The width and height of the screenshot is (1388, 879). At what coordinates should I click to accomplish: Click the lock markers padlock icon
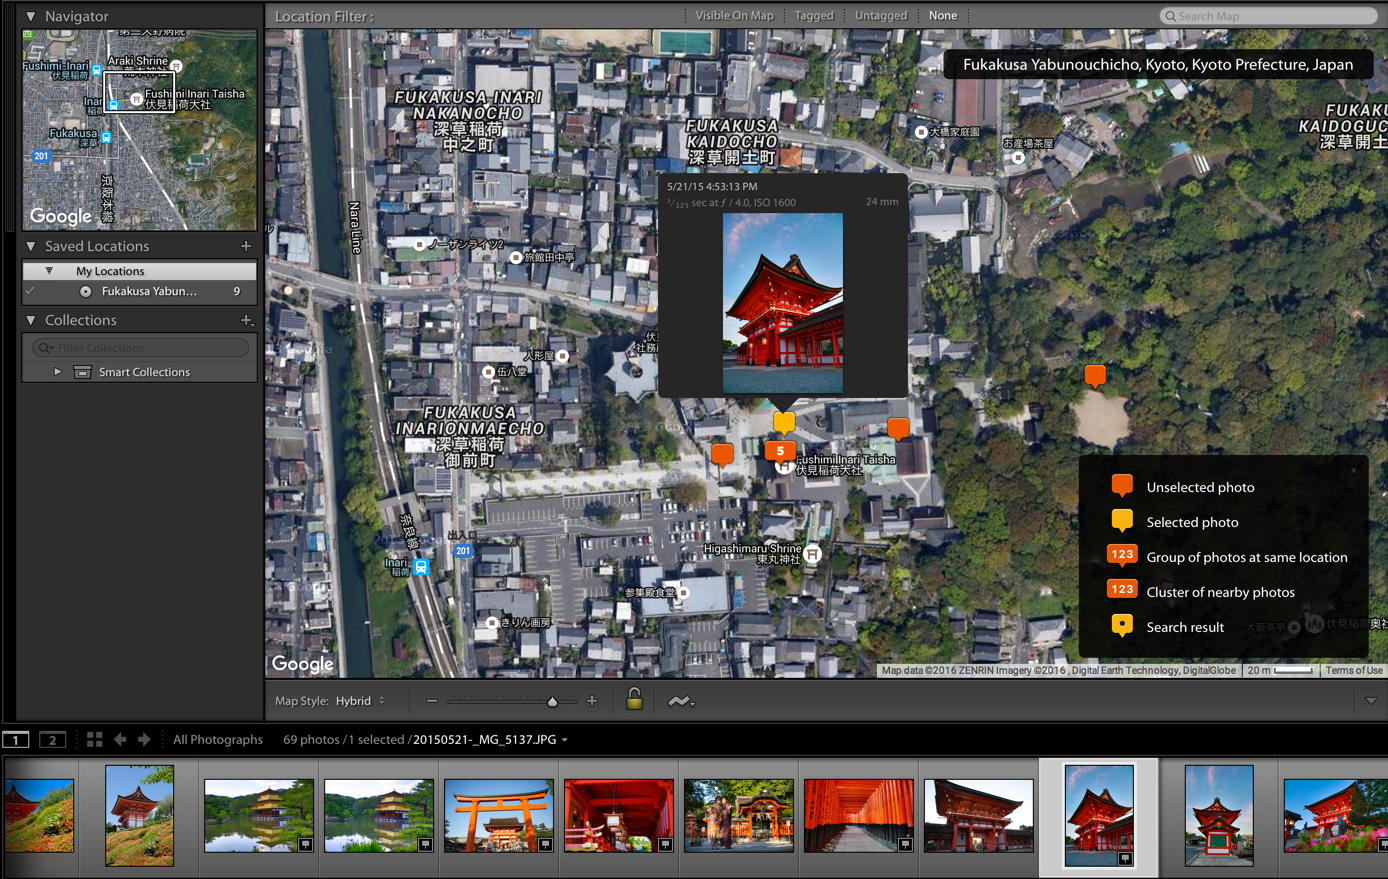(634, 700)
